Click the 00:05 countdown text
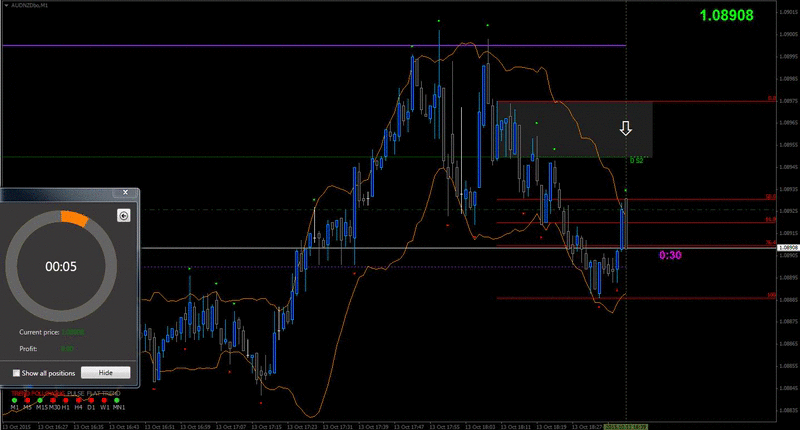The image size is (800, 430). 61,266
